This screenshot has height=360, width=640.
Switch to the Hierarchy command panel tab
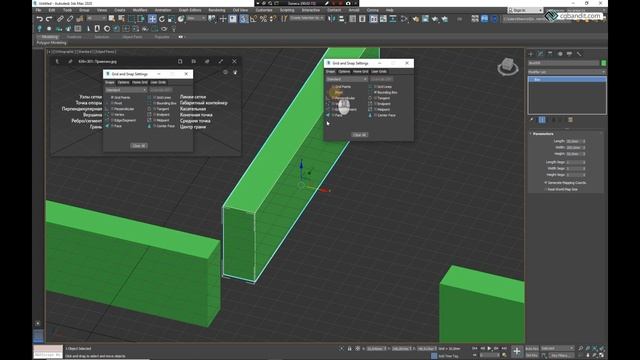550,53
